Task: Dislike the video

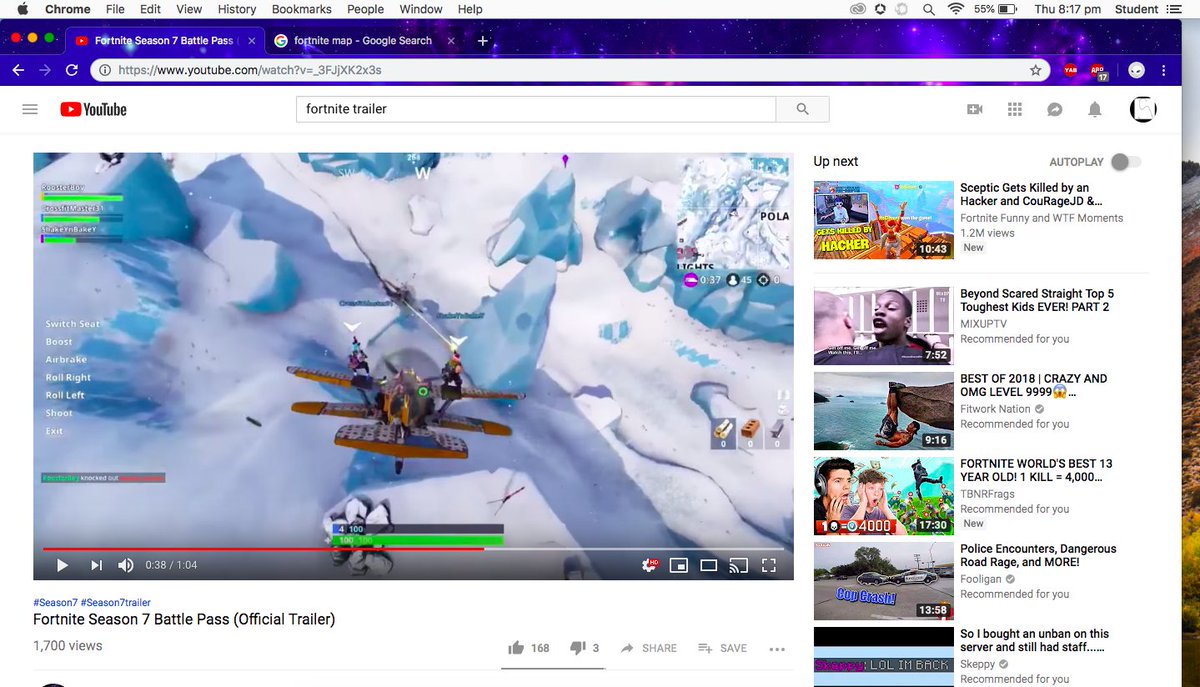Action: [x=584, y=648]
